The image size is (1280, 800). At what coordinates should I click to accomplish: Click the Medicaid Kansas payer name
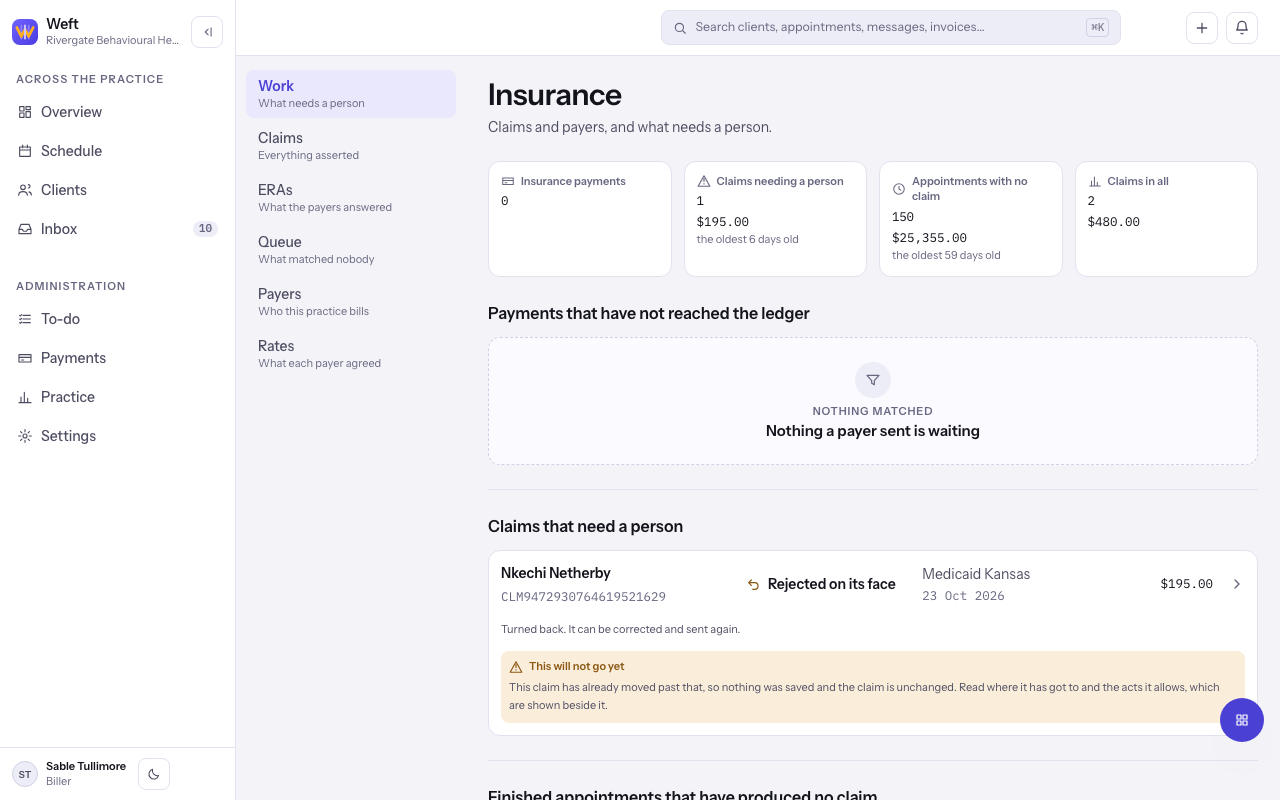pyautogui.click(x=976, y=574)
